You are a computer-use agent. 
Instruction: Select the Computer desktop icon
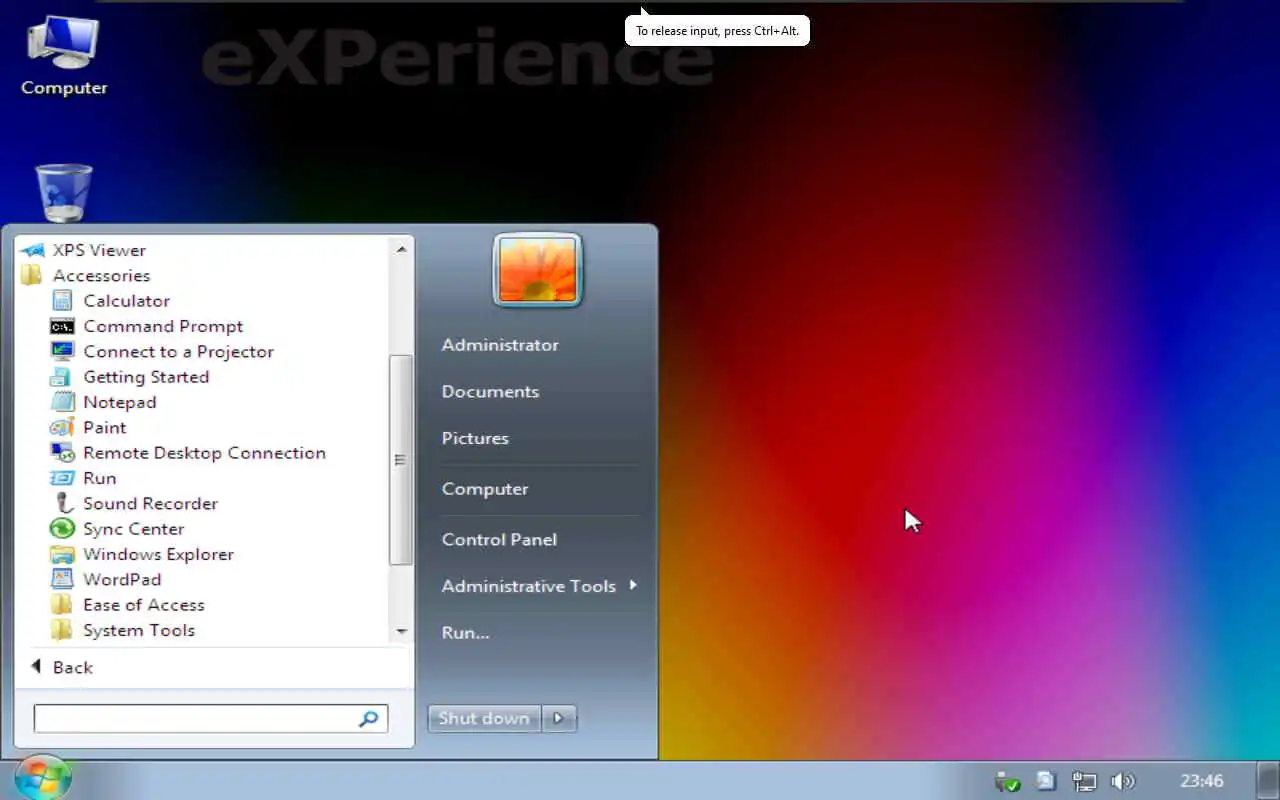point(63,56)
